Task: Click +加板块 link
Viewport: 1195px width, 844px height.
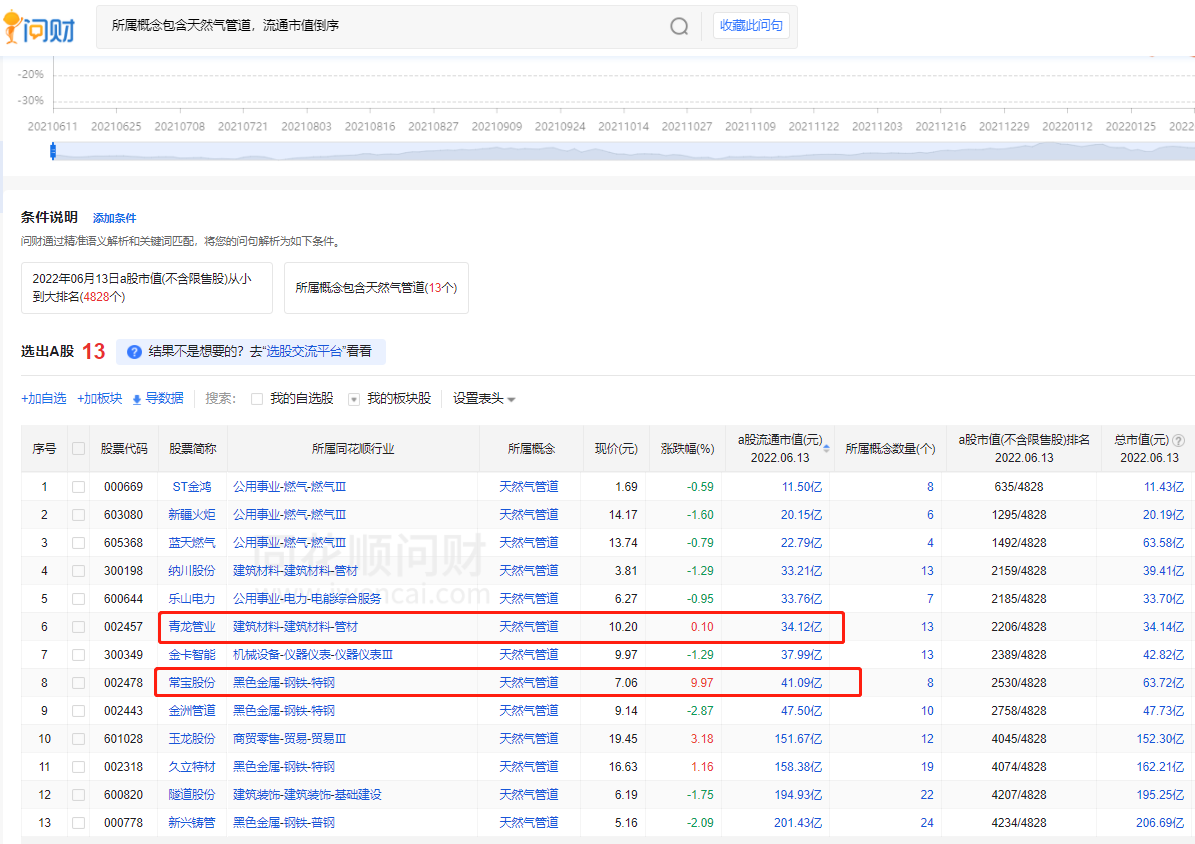Action: coord(99,398)
